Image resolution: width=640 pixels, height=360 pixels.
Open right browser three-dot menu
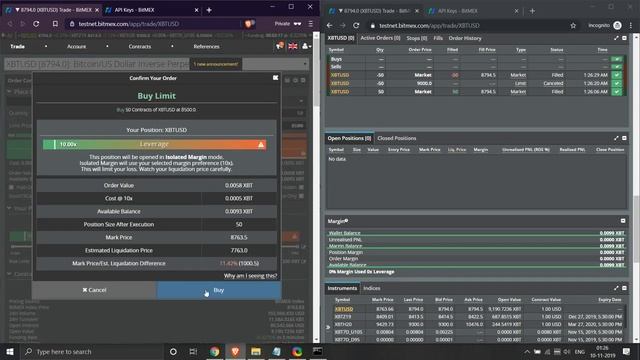coord(631,25)
